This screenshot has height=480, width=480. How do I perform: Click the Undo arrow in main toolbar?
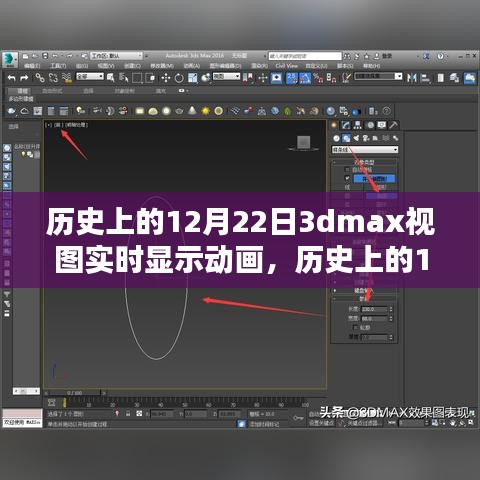click(12, 78)
